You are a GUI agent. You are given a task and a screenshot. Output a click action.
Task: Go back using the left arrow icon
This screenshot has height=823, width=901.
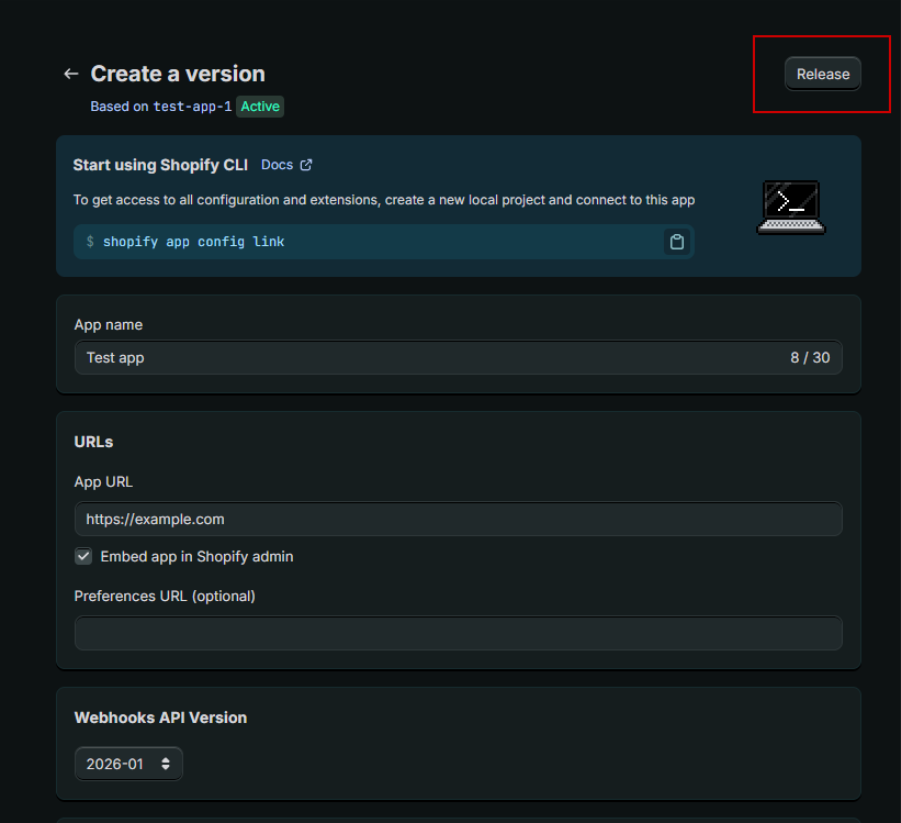tap(71, 74)
